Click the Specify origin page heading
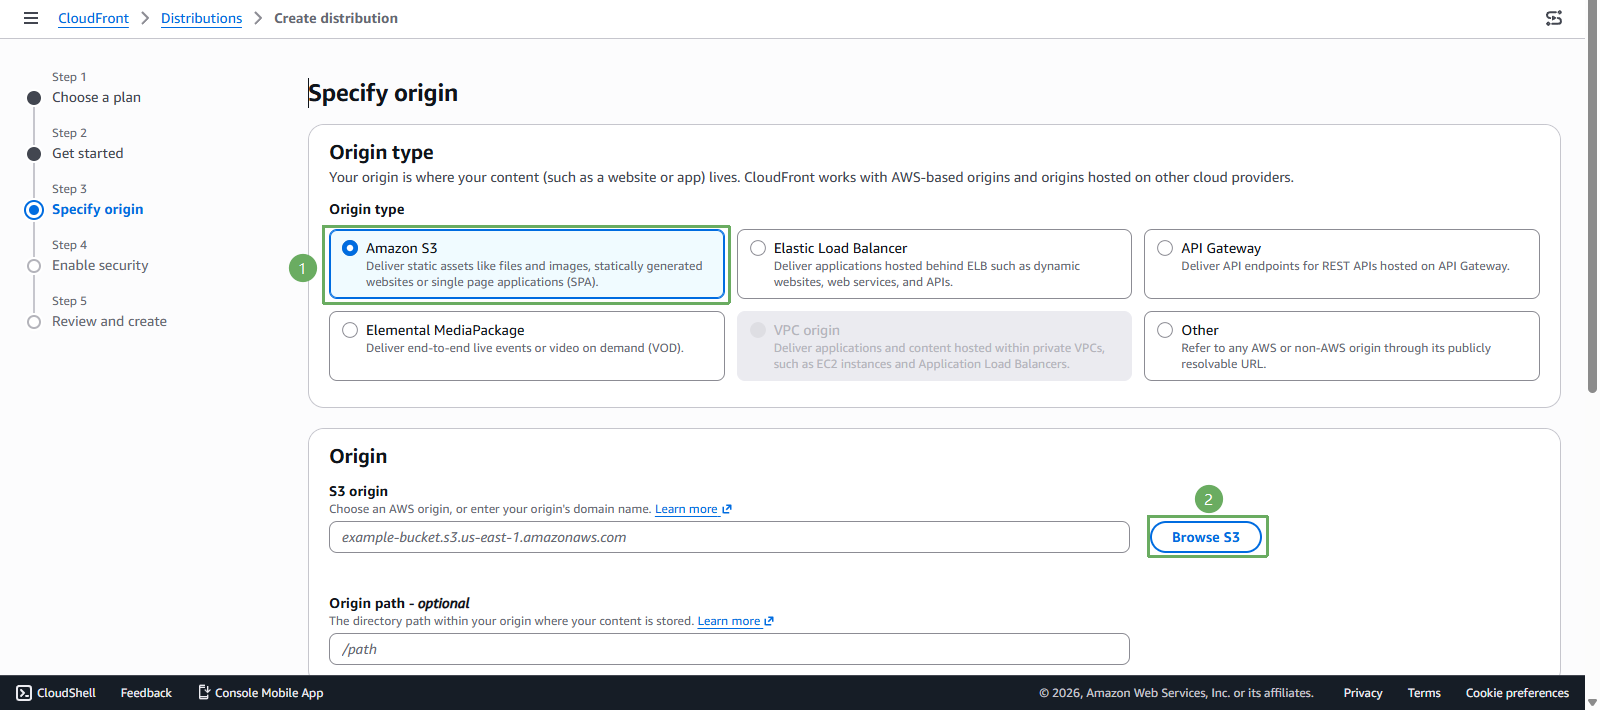Screen dimensions: 1600x710 click(383, 93)
